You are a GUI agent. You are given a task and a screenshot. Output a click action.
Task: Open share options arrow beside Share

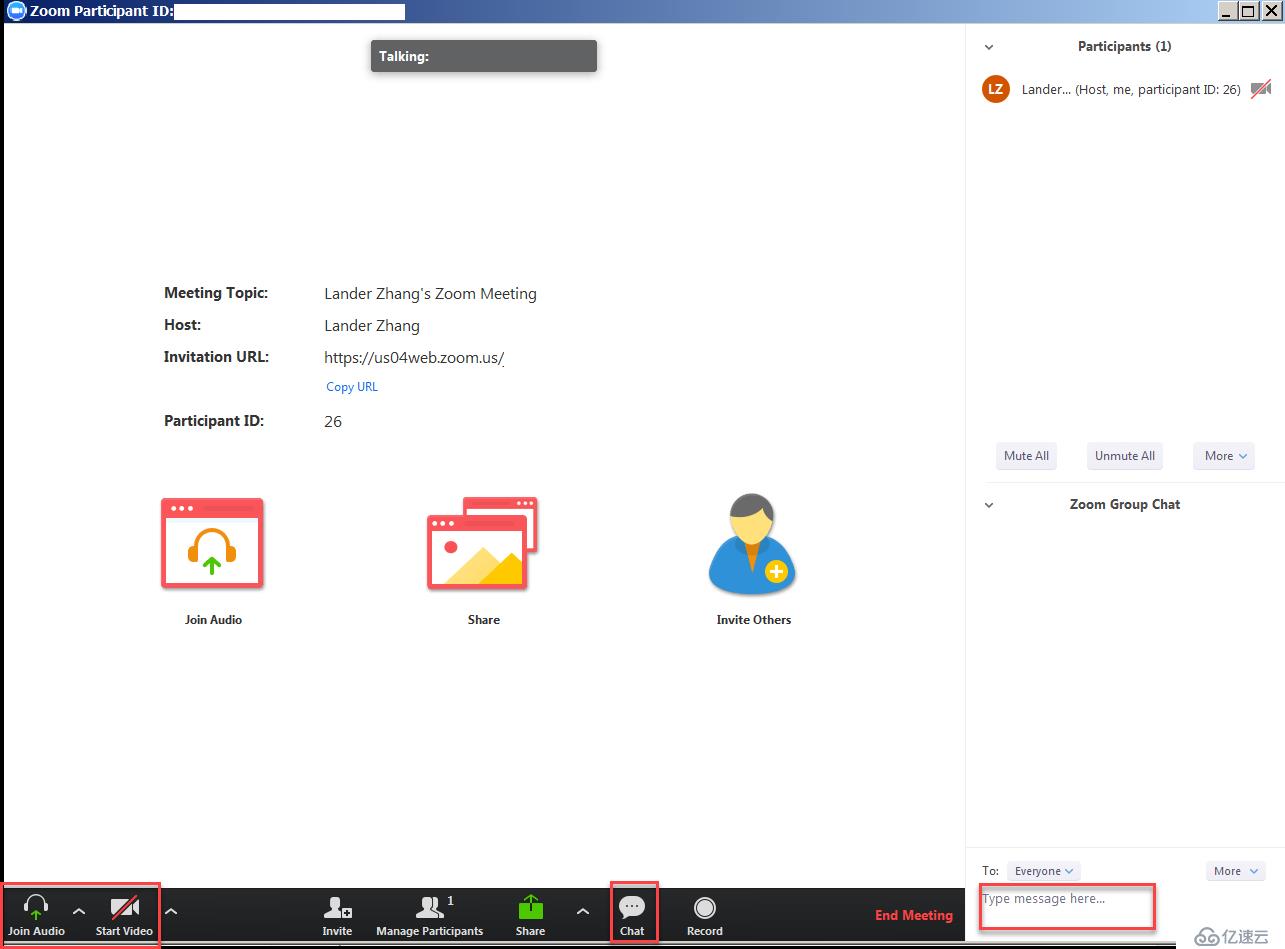point(583,911)
